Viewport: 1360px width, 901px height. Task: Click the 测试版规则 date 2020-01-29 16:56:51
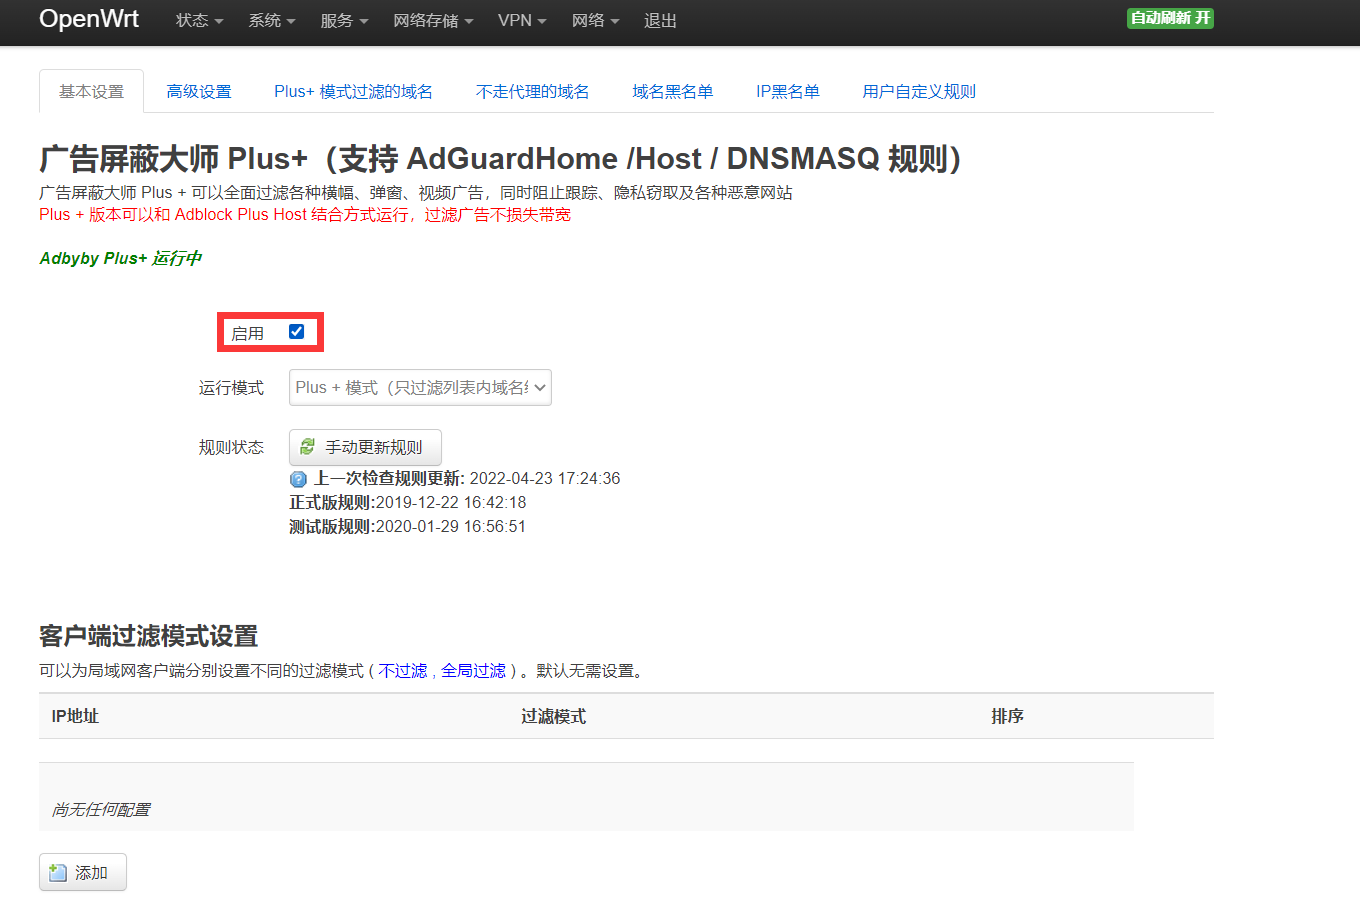[x=451, y=527]
